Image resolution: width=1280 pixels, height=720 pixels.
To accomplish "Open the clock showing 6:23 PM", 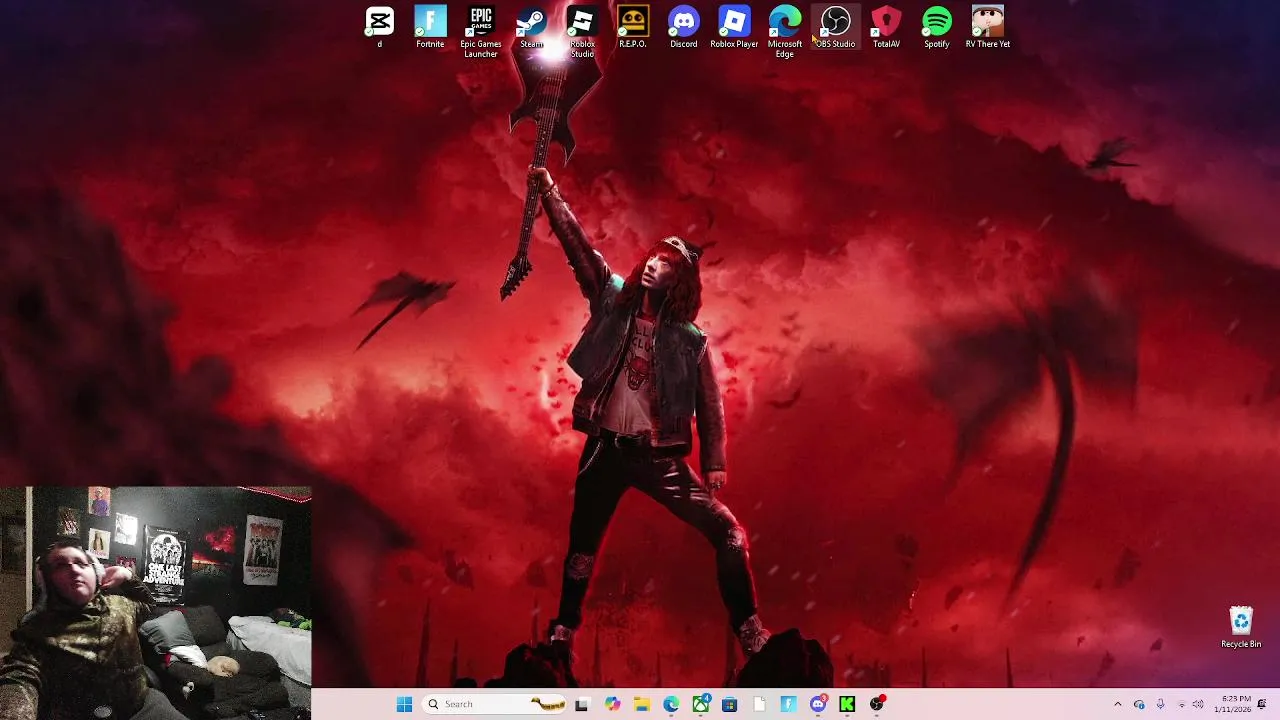I will tap(1235, 704).
